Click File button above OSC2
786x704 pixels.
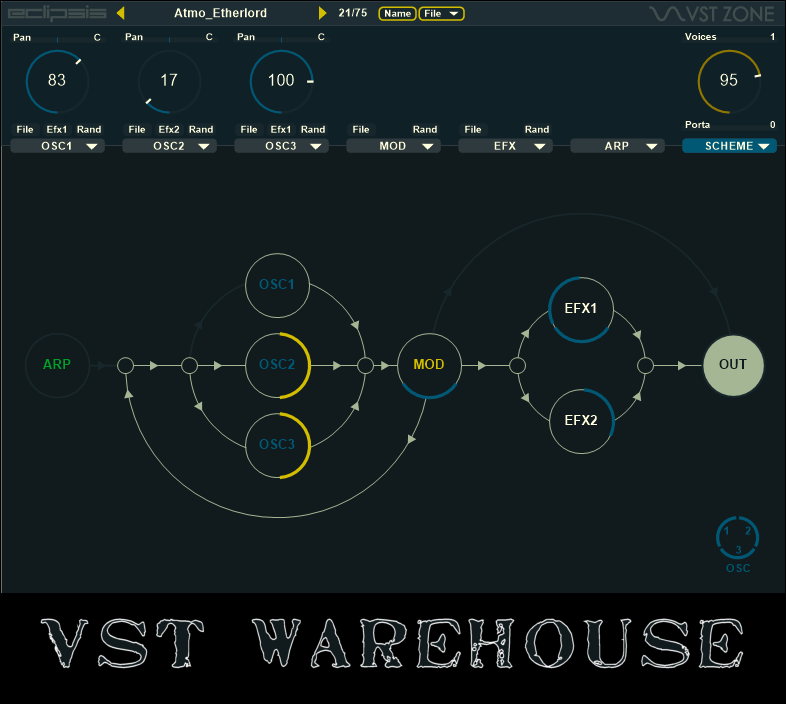[x=137, y=130]
